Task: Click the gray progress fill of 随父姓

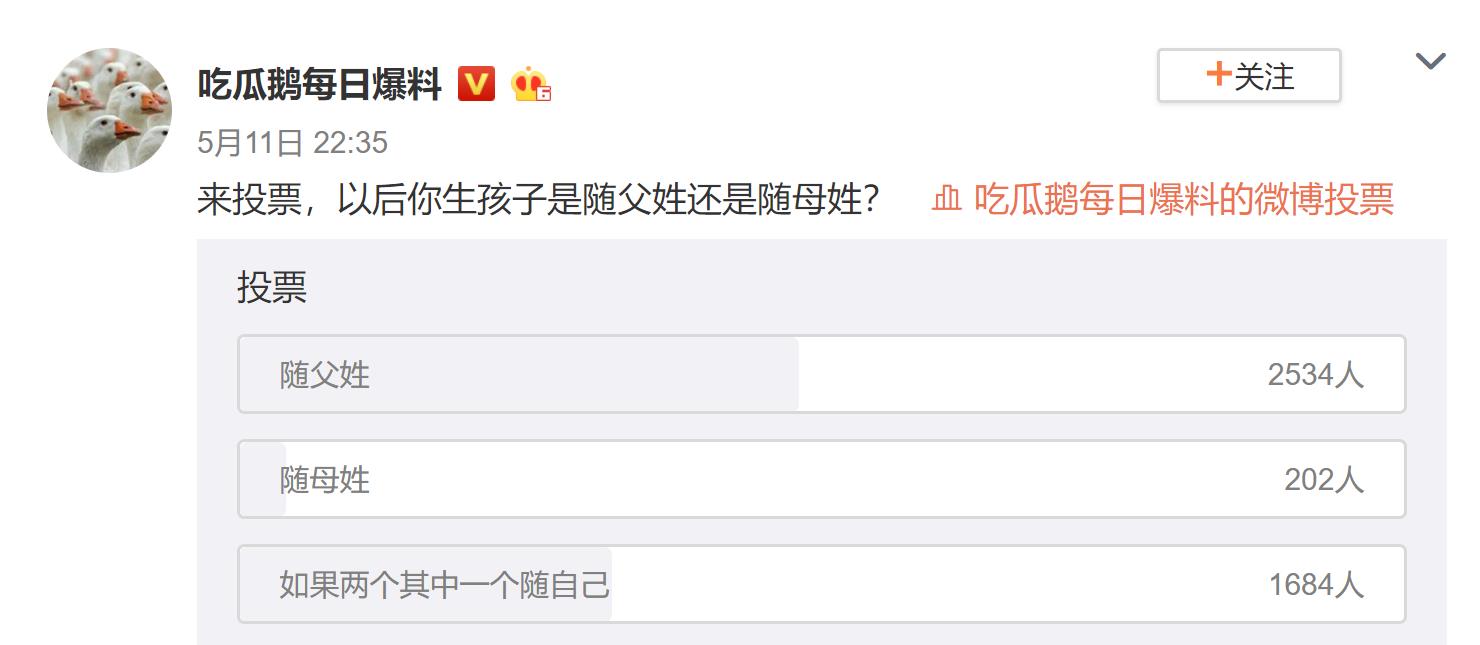Action: point(519,374)
